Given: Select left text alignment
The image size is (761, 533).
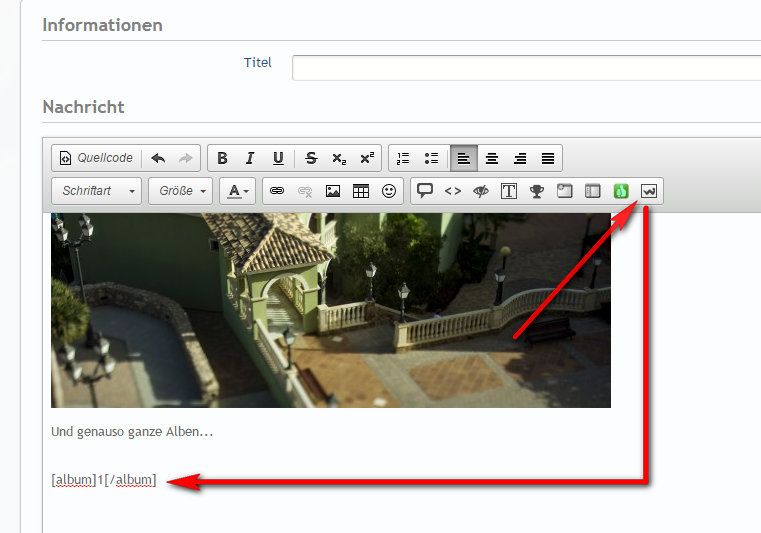Looking at the screenshot, I should [464, 158].
